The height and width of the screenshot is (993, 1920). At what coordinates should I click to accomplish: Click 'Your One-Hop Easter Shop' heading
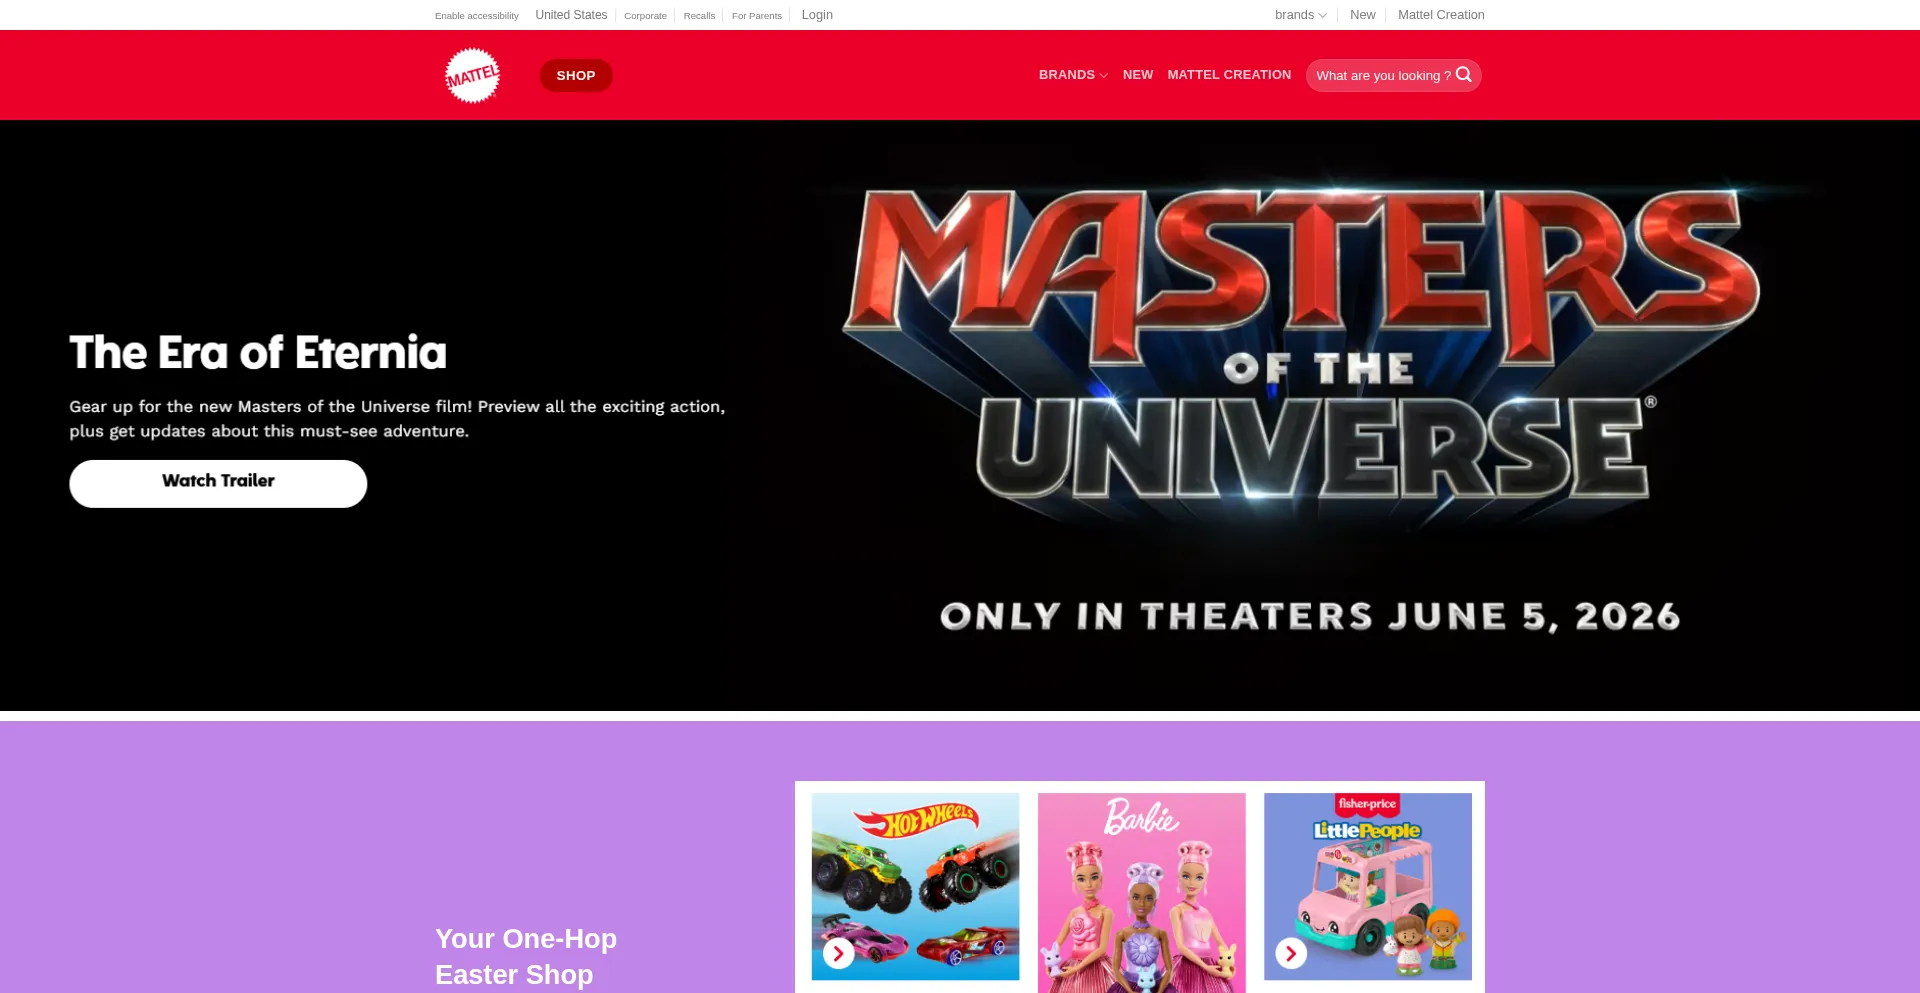[526, 957]
